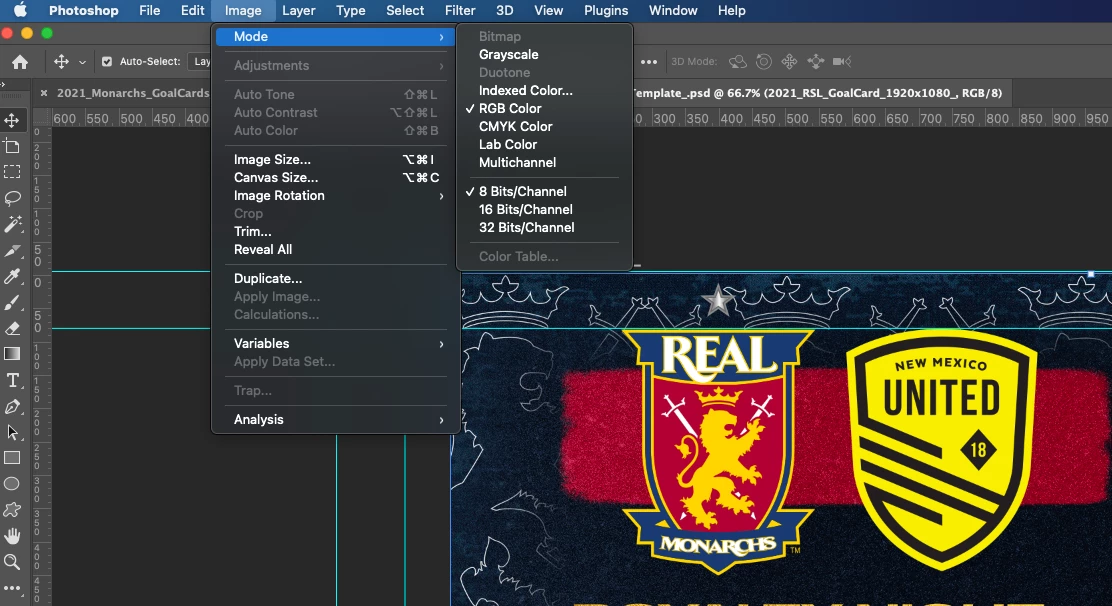Click the 3D slide camera icon

click(816, 62)
